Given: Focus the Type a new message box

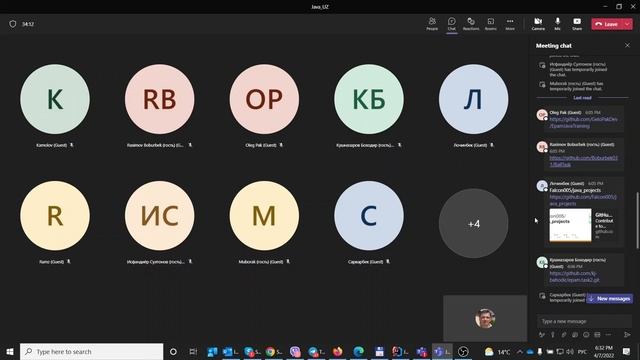Looking at the screenshot, I should (x=584, y=321).
